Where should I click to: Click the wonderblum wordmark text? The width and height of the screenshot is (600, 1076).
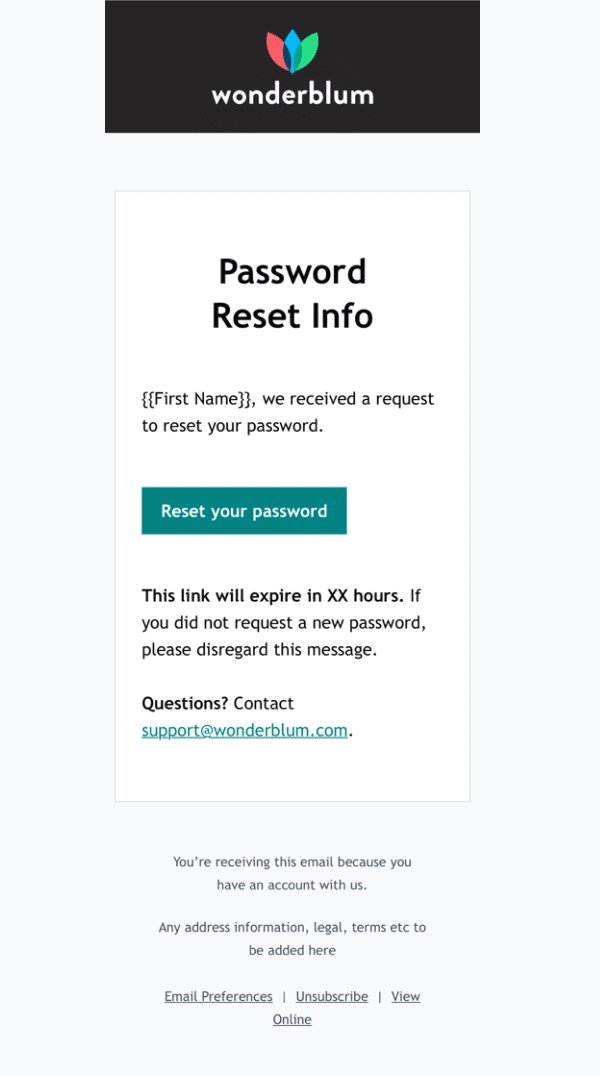292,94
